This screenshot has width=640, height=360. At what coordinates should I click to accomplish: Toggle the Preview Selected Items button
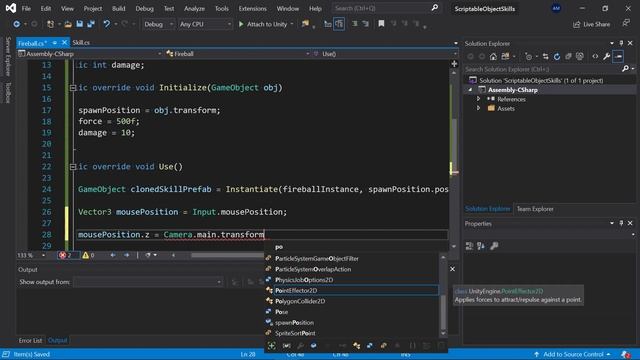(x=618, y=56)
